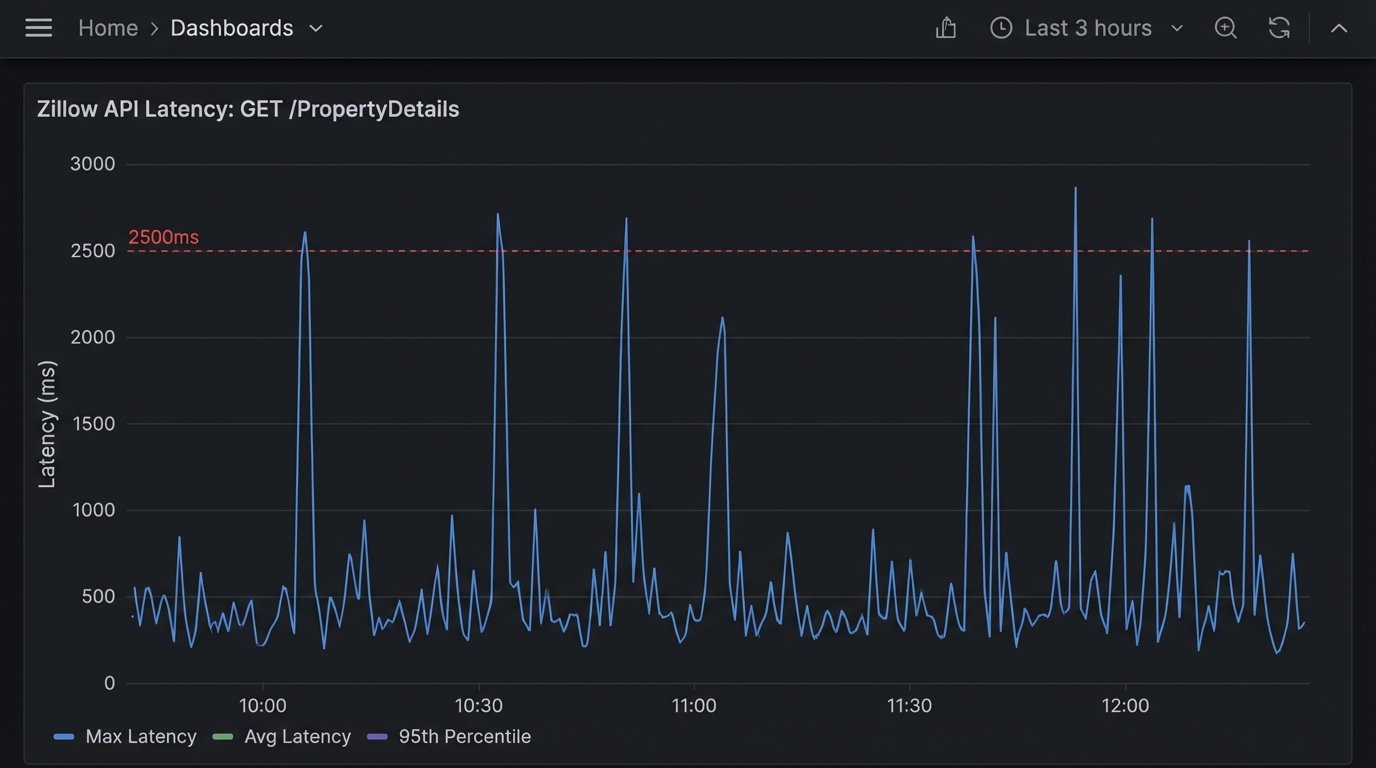Collapse the top bar with the up chevron

(1339, 28)
